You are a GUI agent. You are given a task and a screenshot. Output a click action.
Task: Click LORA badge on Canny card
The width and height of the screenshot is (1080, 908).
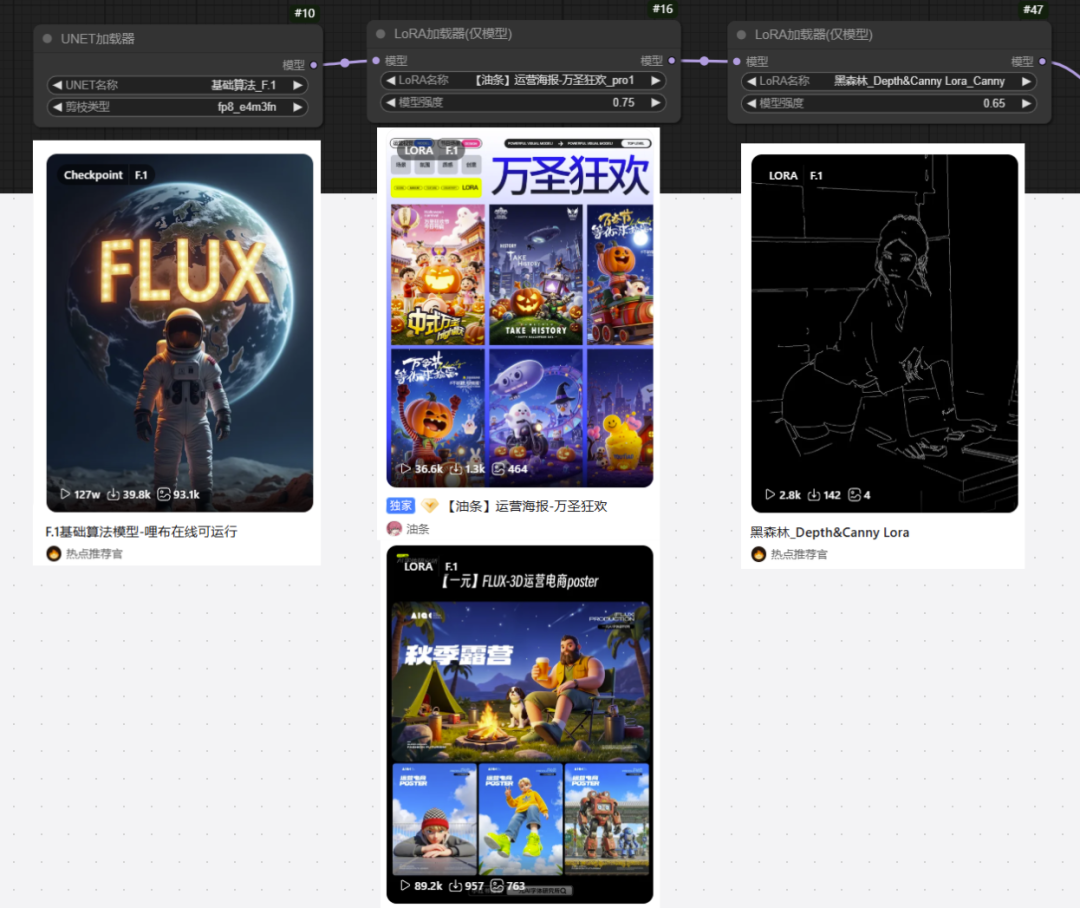click(783, 176)
